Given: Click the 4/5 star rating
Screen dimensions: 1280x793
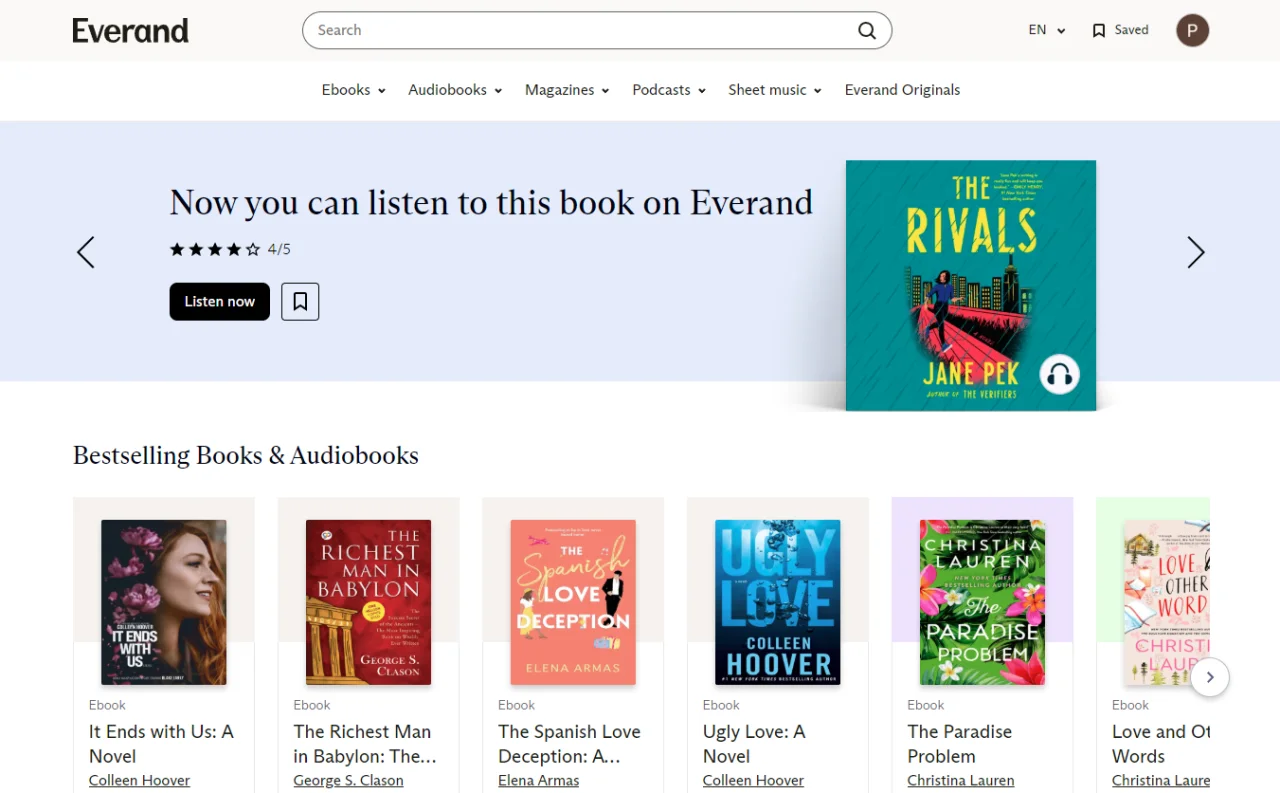Looking at the screenshot, I should 230,249.
